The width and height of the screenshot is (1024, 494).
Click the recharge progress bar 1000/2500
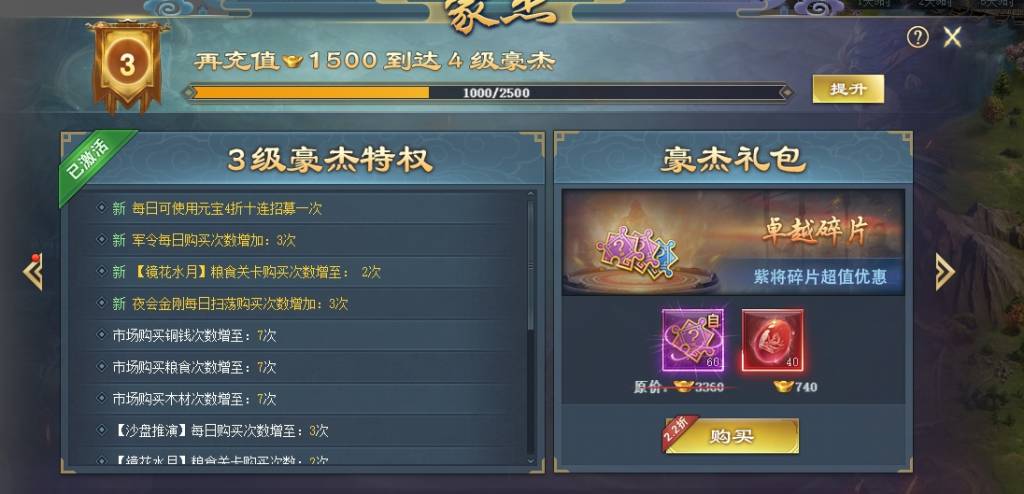click(x=487, y=92)
